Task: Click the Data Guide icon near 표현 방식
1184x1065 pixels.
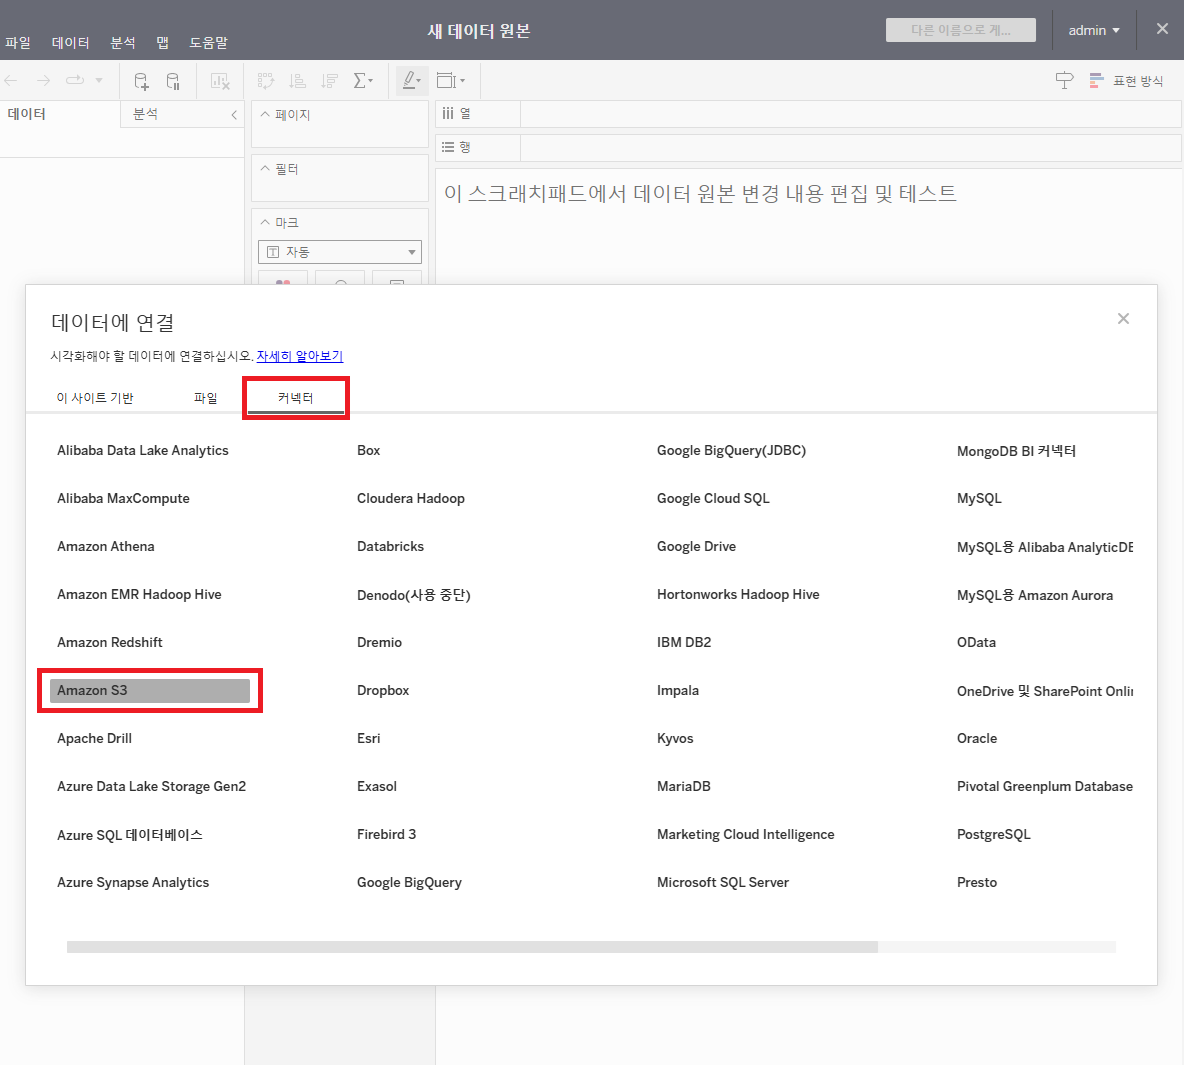Action: [1064, 80]
